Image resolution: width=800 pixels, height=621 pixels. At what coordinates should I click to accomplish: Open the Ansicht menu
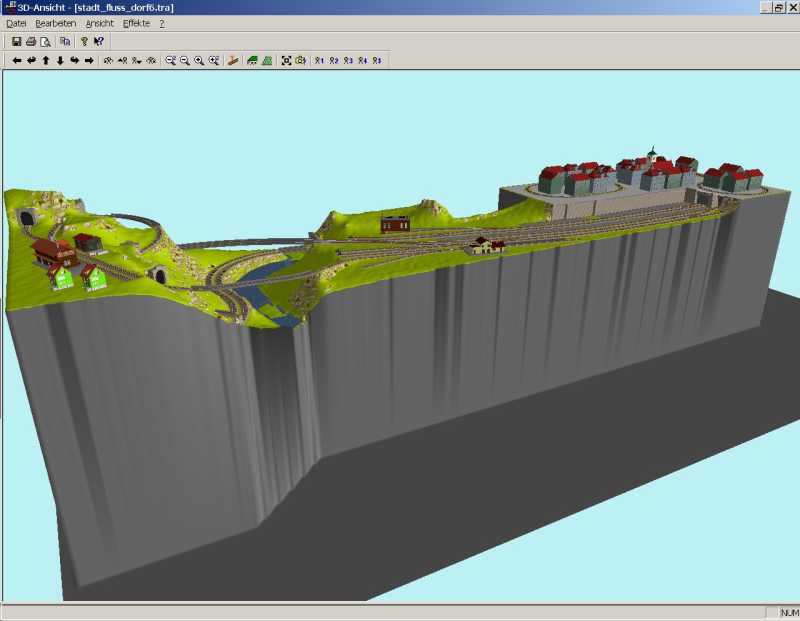pyautogui.click(x=100, y=23)
